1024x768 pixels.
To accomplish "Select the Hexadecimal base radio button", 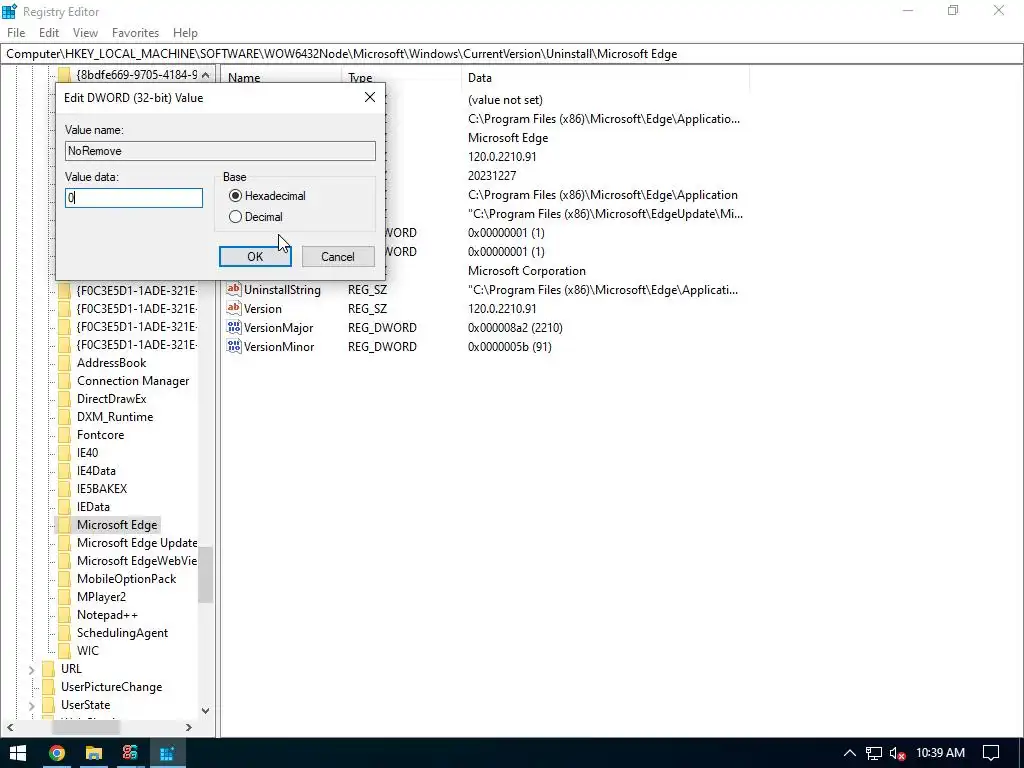I will point(235,196).
